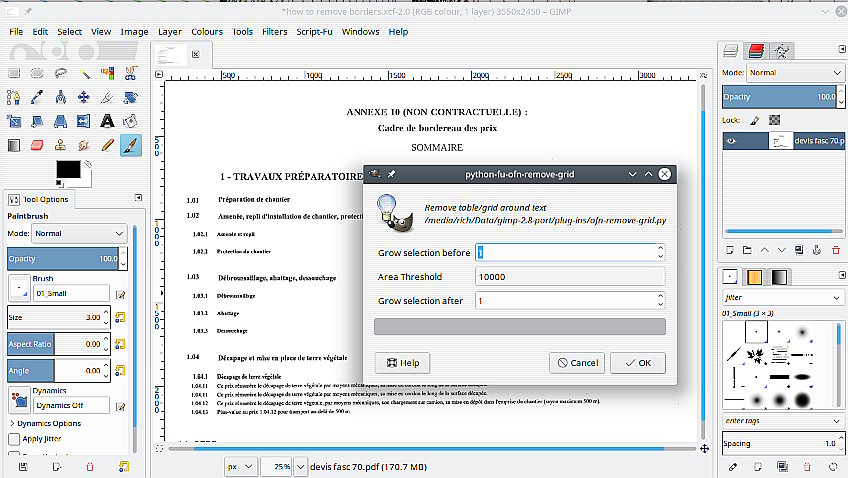Select the Bucket Fill tool
Viewport: 848px width, 478px height.
130,121
